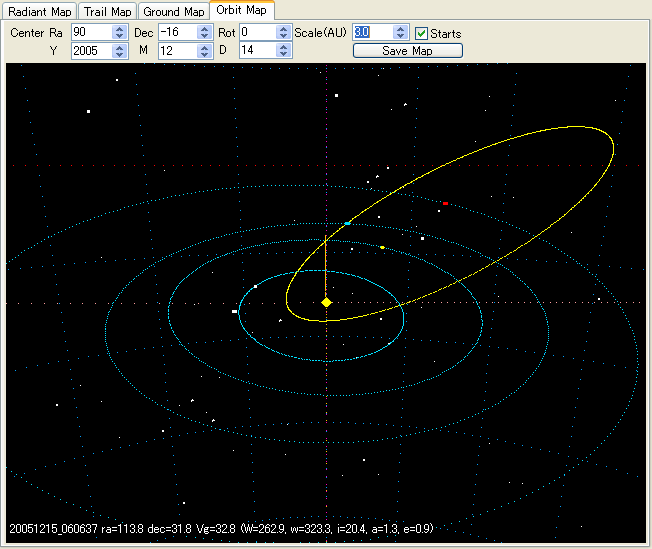Click the Dec value field
The image size is (652, 549).
pos(178,33)
